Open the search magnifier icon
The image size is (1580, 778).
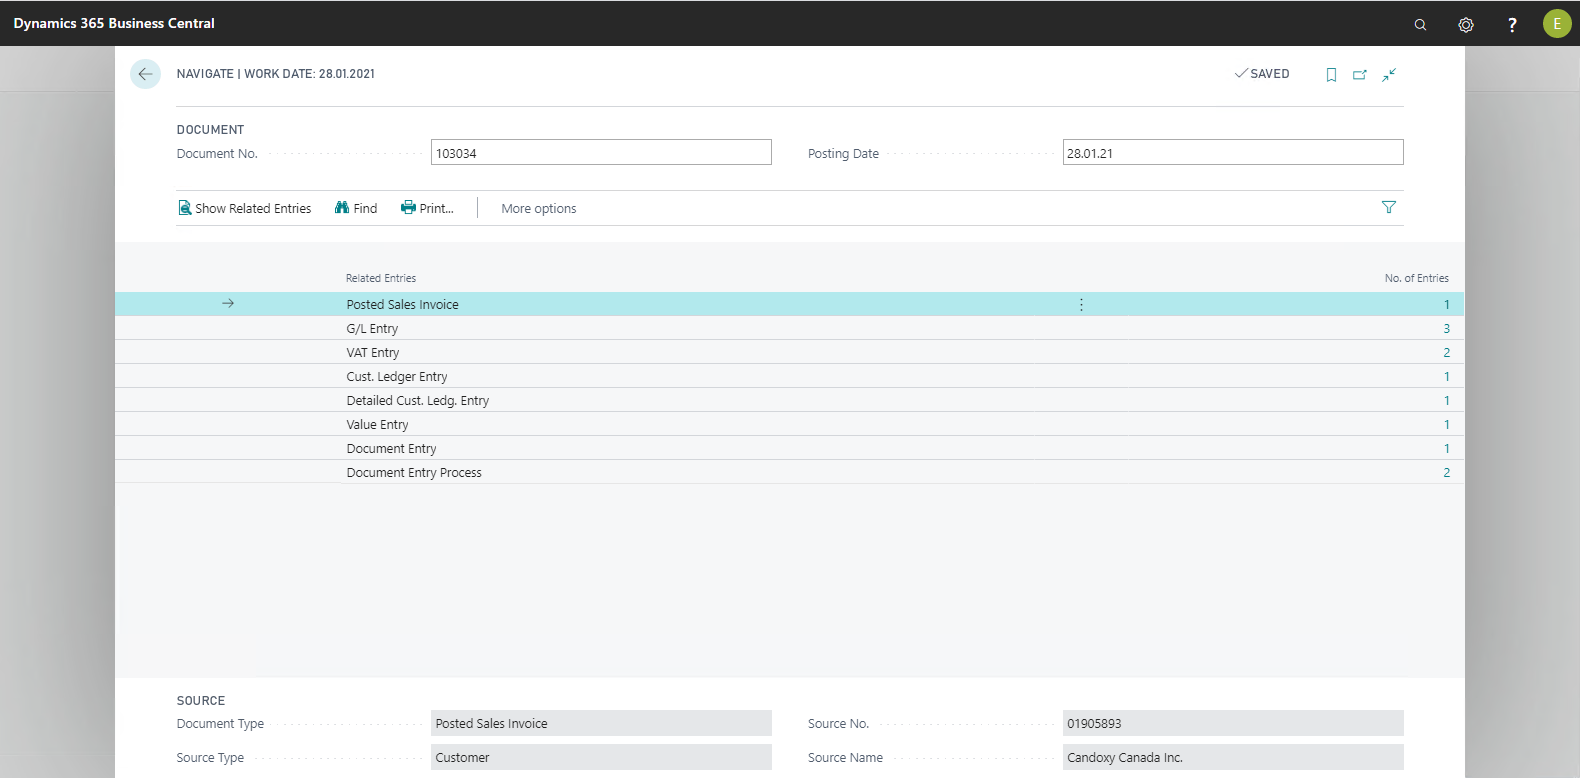coord(1420,24)
